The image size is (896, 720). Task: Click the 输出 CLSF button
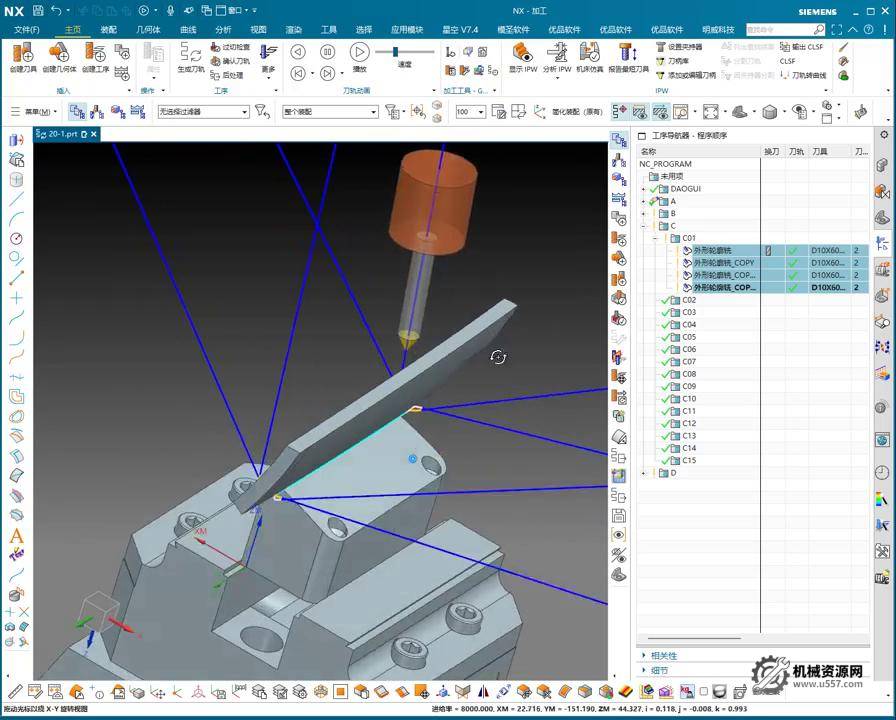(802, 47)
